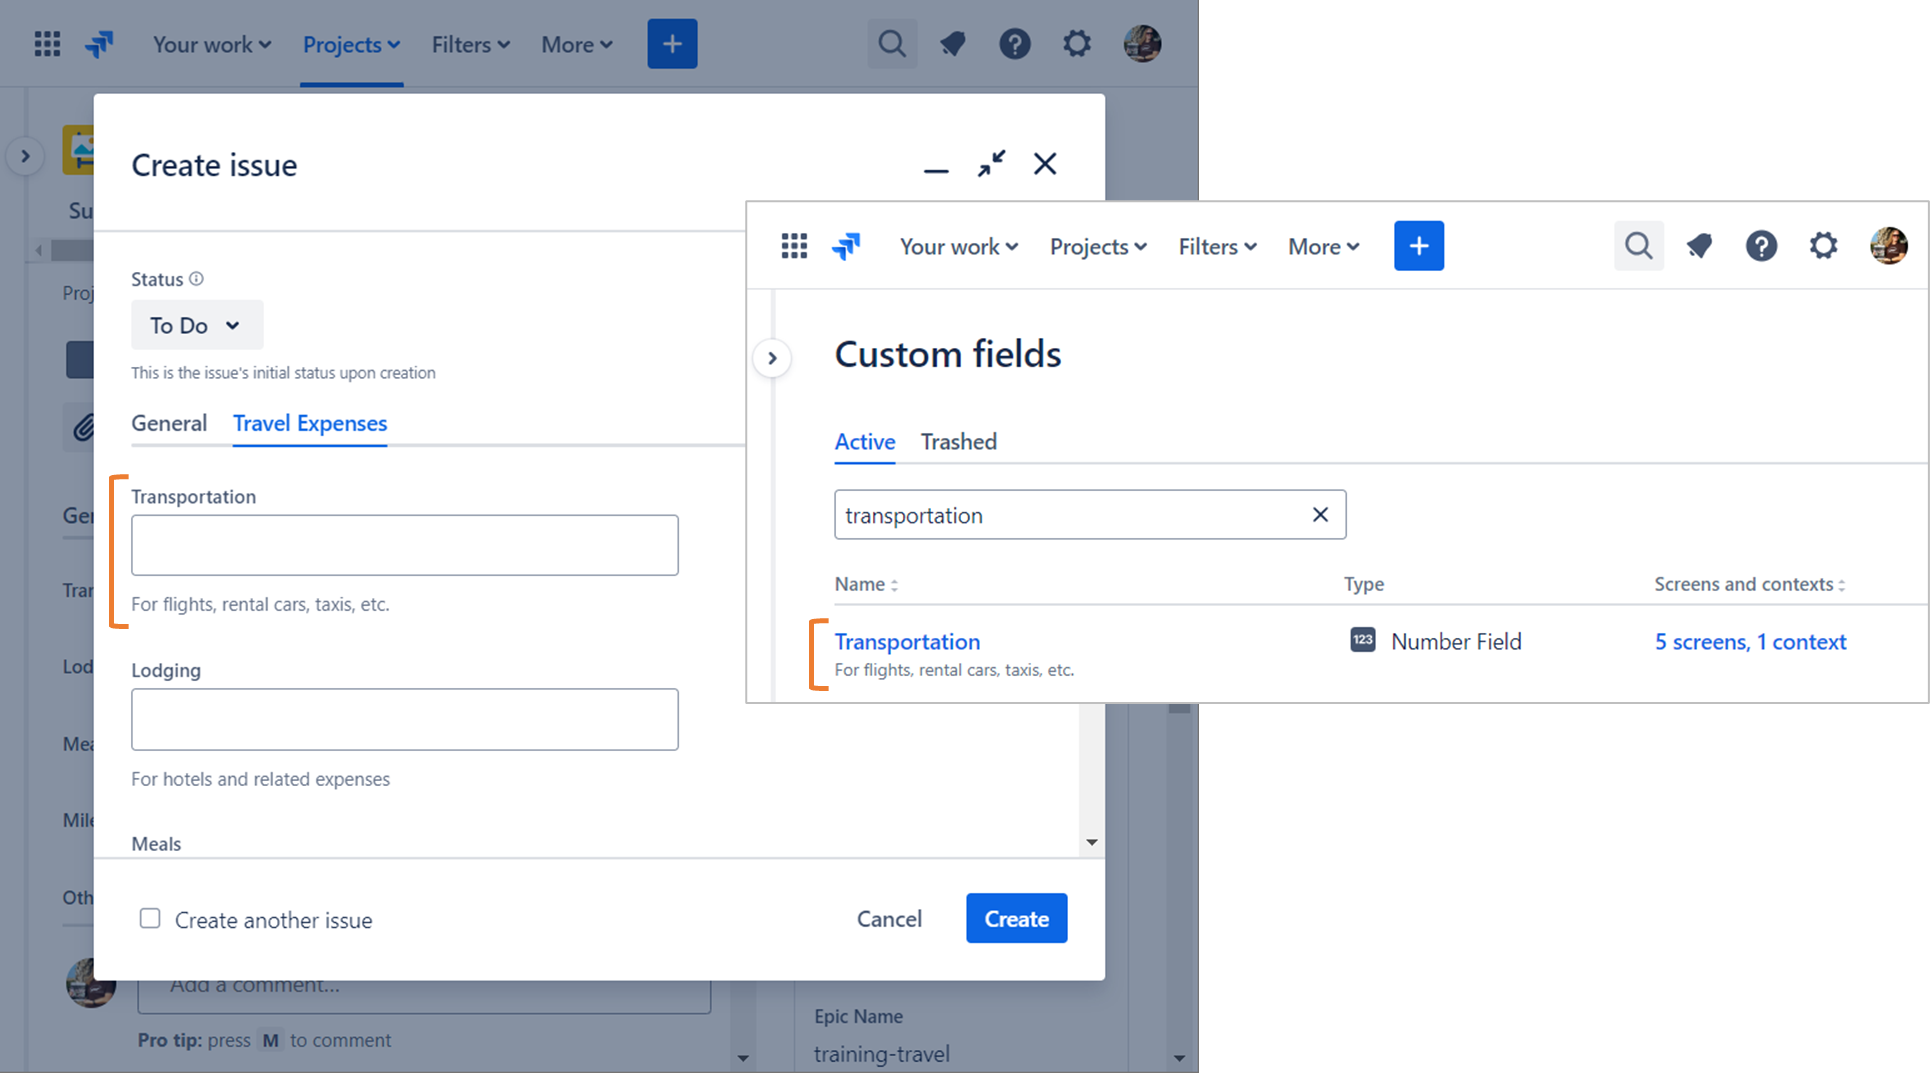Click Status info icon in Create issue

197,279
